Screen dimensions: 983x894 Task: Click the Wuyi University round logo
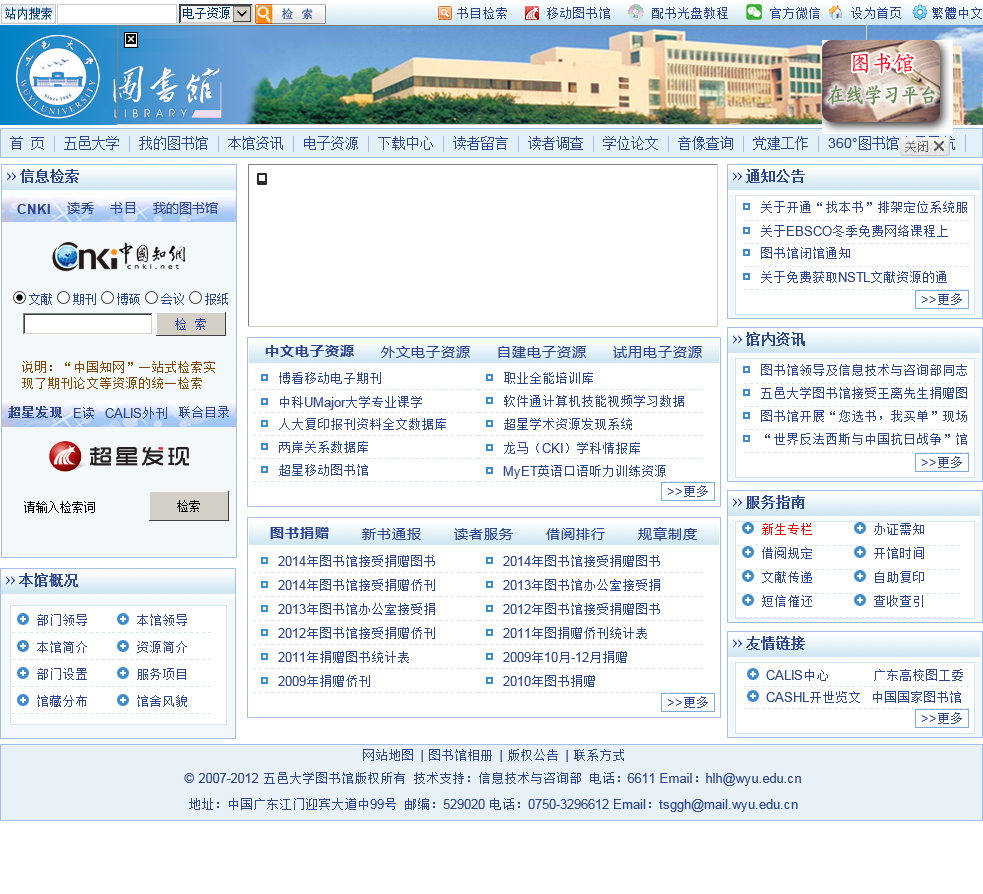(58, 76)
